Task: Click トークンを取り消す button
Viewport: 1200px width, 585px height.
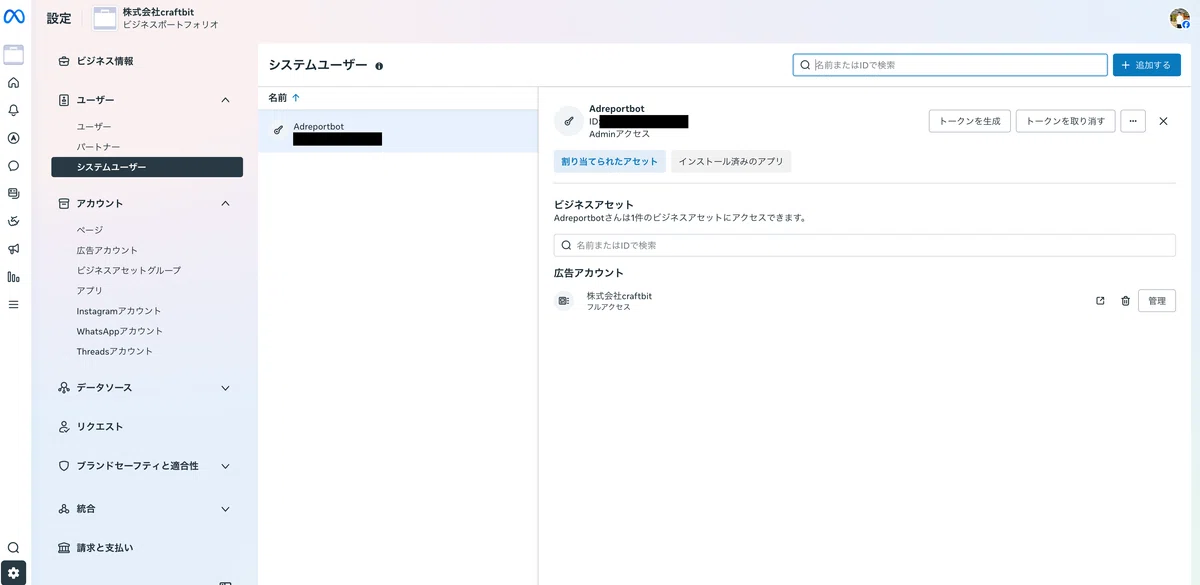Action: click(1065, 121)
